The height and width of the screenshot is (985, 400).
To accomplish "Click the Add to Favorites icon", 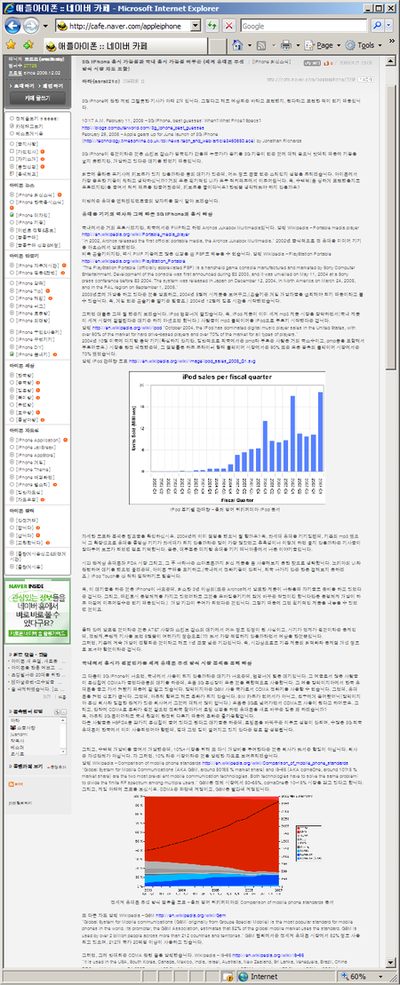I will pos(28,45).
